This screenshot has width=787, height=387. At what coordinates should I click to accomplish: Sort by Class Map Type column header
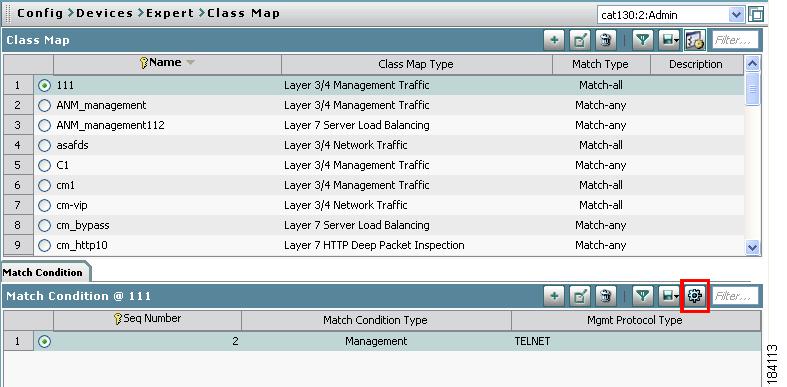pyautogui.click(x=416, y=64)
